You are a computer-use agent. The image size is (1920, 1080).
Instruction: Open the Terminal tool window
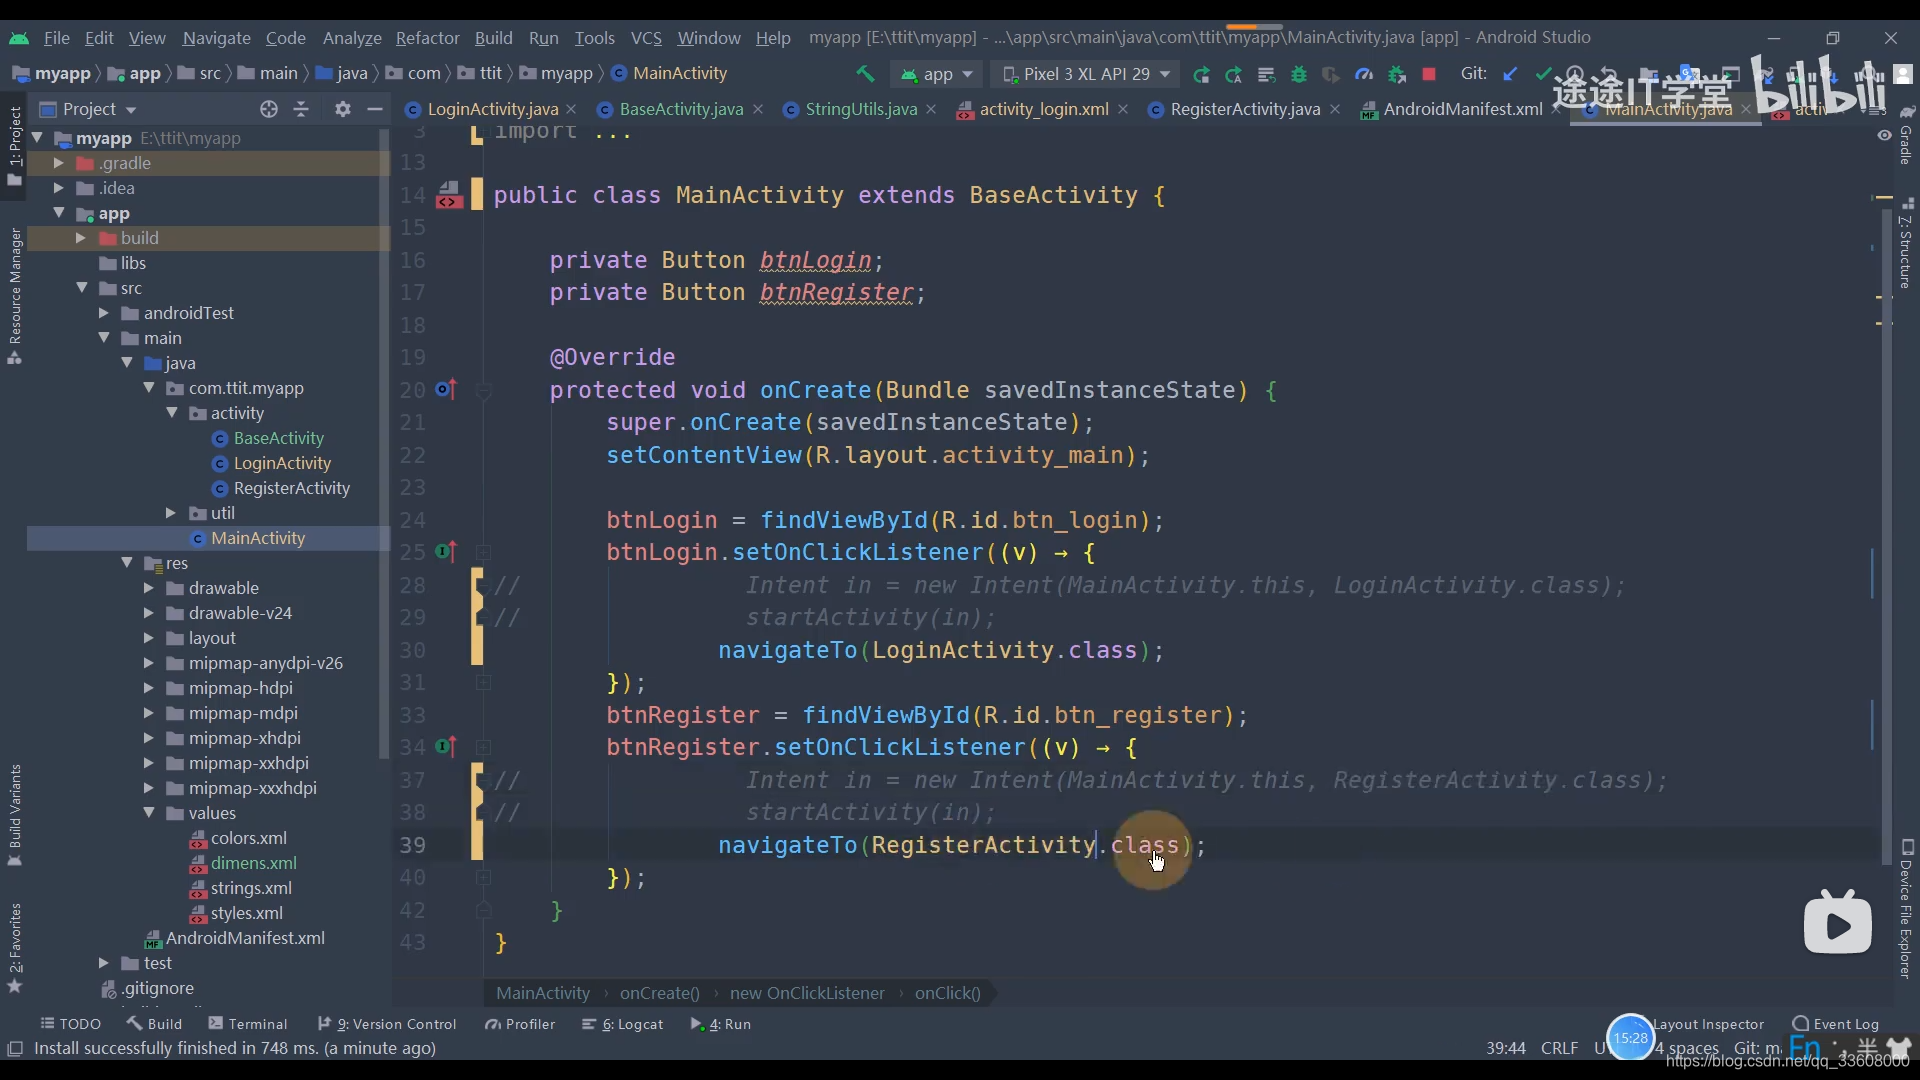(x=248, y=1024)
